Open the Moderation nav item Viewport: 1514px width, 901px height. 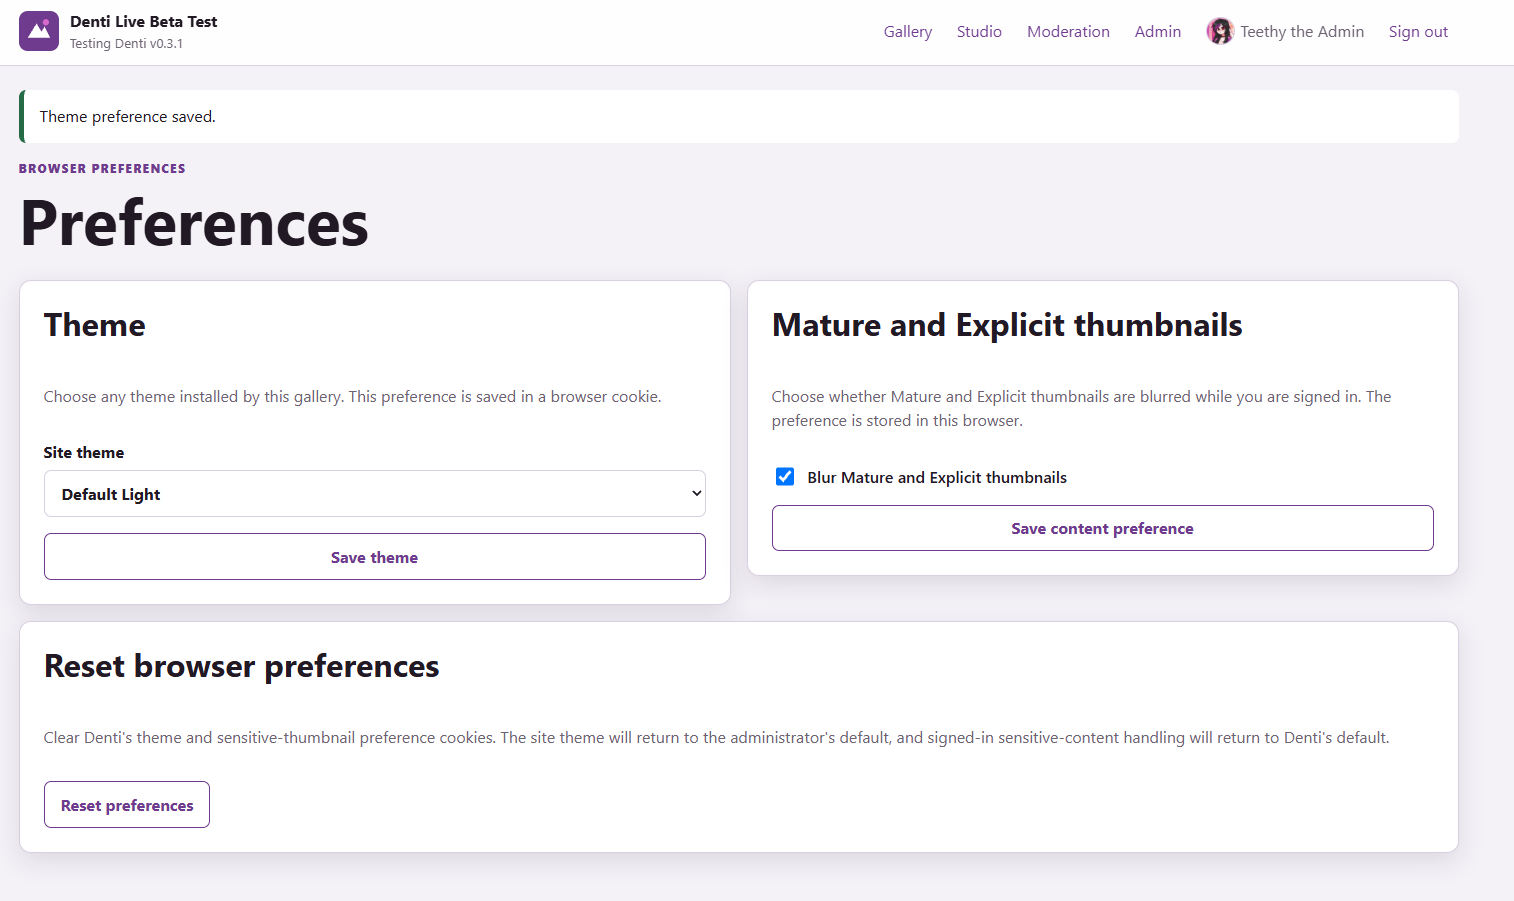[x=1068, y=32]
